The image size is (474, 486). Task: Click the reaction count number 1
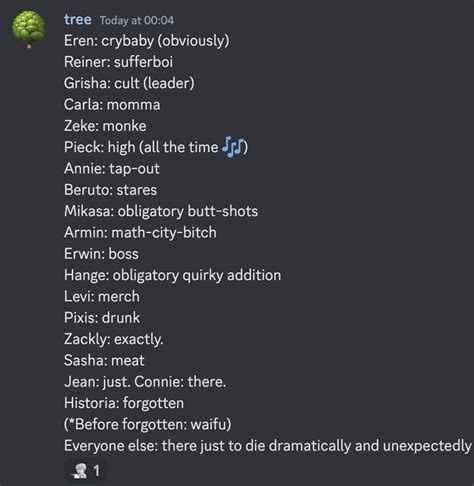pyautogui.click(x=97, y=471)
